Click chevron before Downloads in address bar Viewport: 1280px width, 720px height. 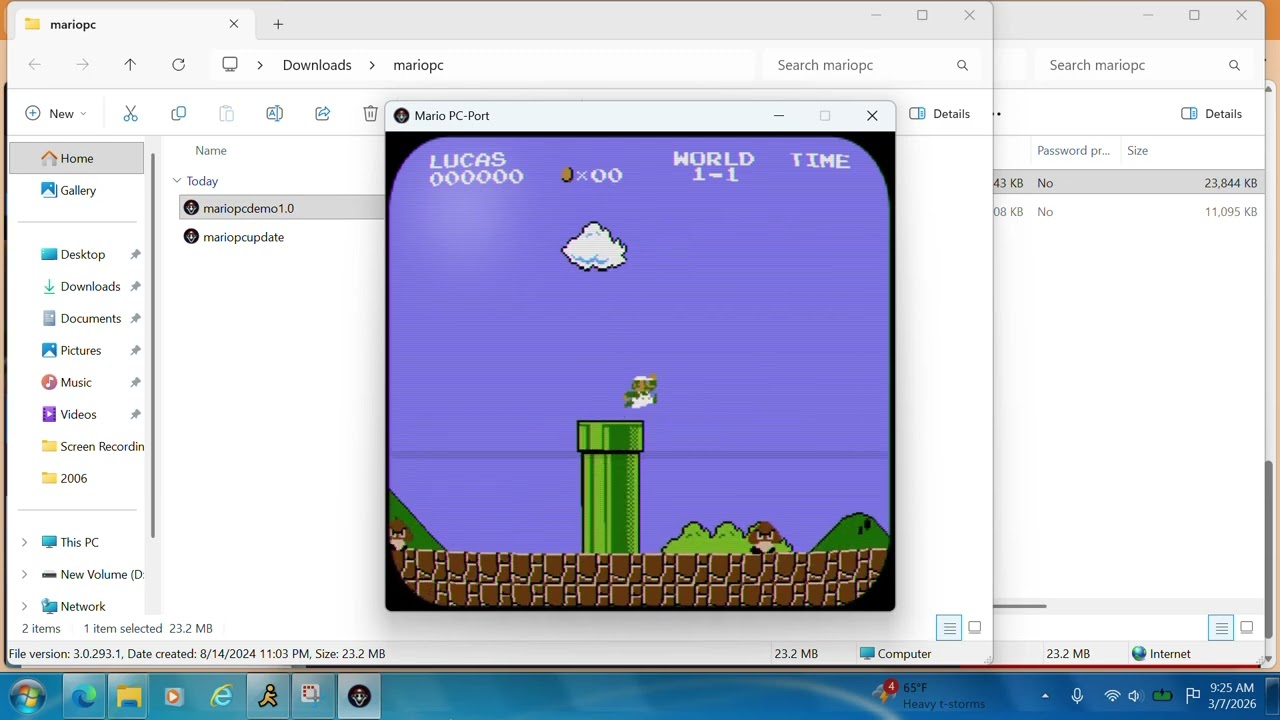point(260,65)
